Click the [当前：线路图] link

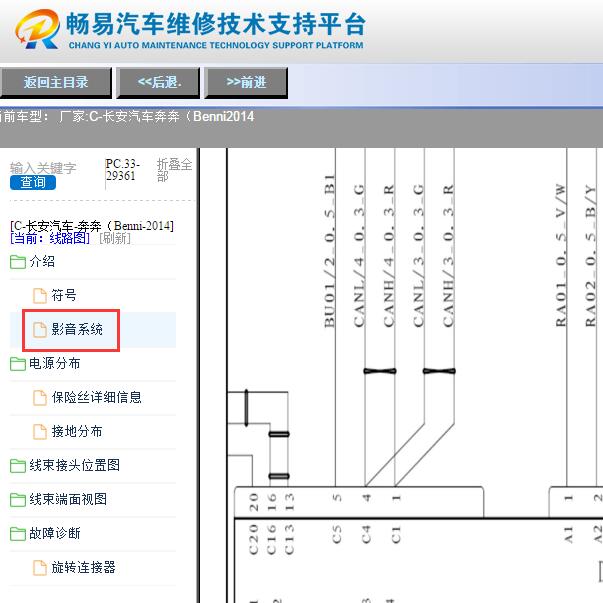(x=50, y=238)
